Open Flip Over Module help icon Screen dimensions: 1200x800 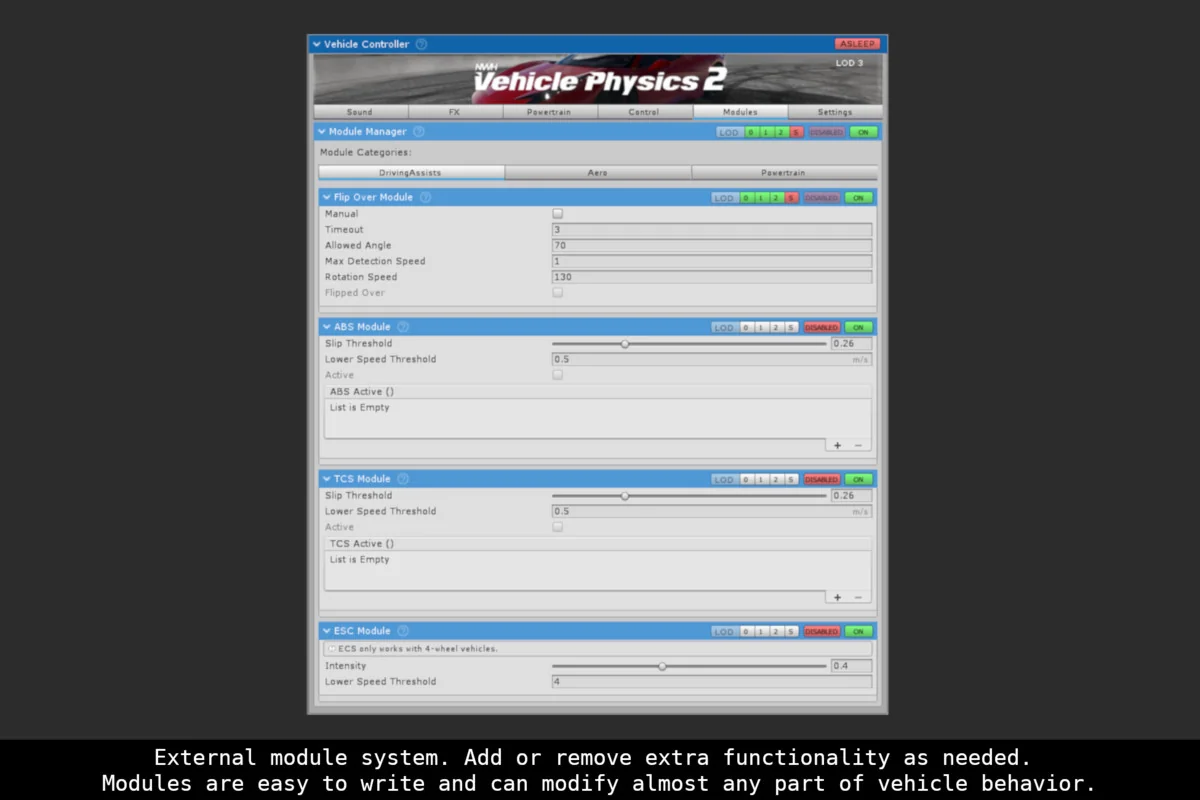tap(425, 198)
